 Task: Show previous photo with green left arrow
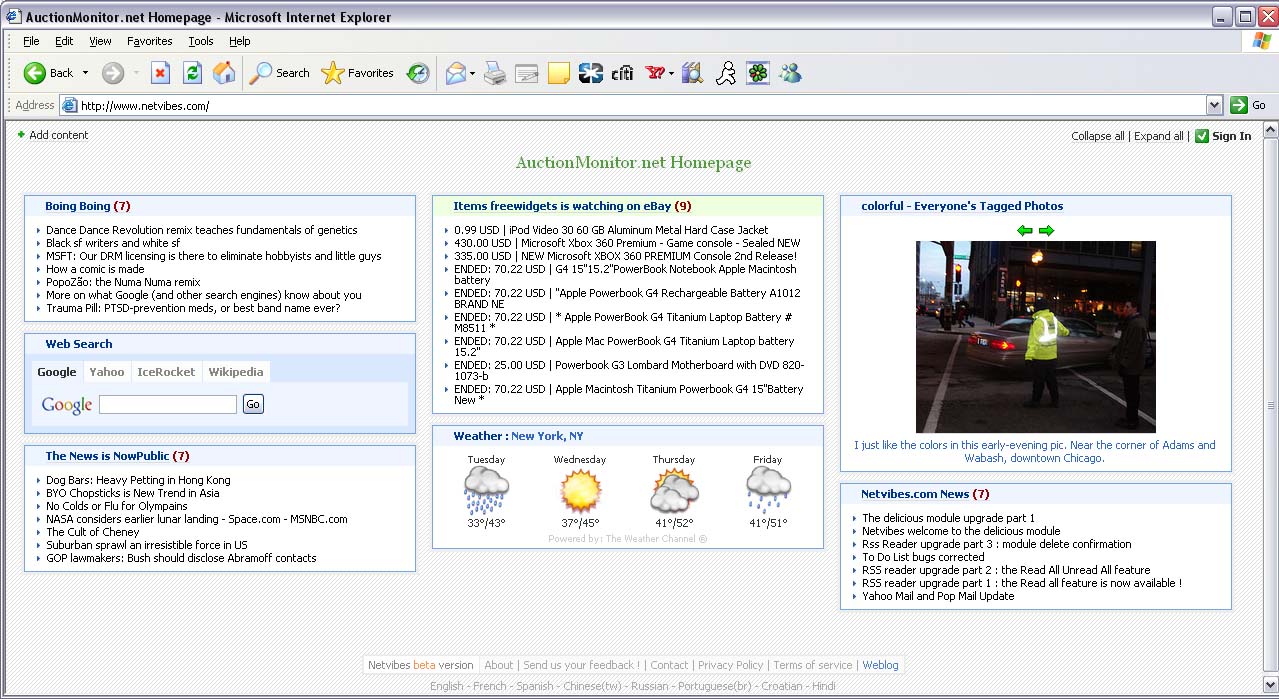(x=1025, y=231)
